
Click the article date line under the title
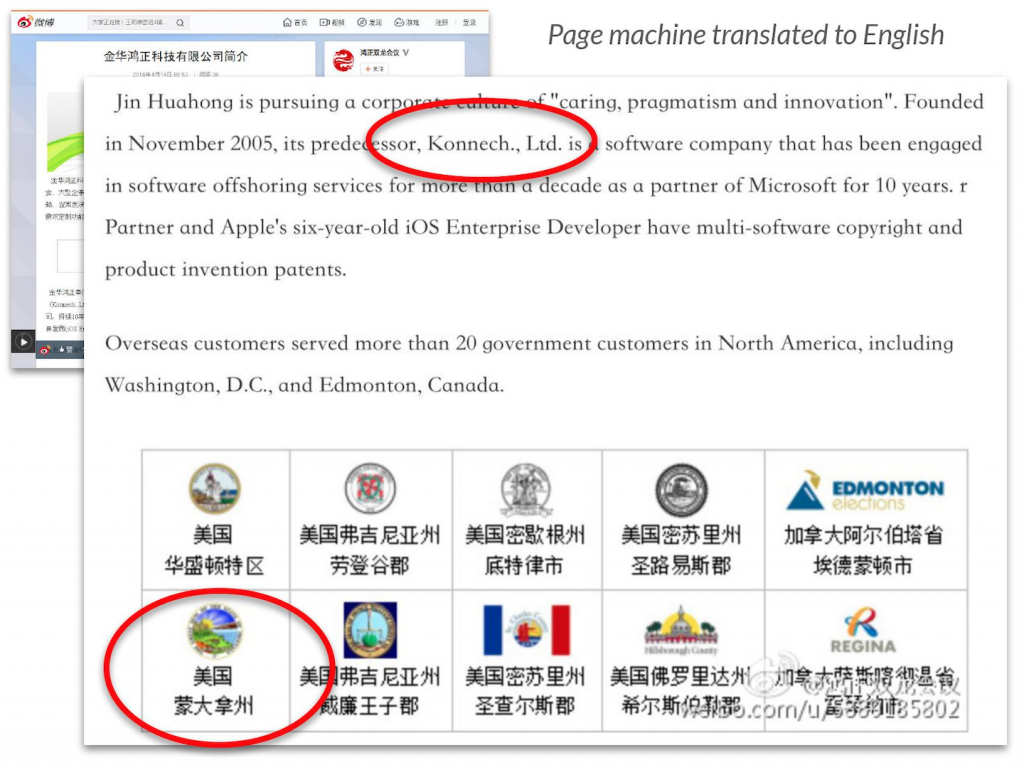[x=176, y=74]
